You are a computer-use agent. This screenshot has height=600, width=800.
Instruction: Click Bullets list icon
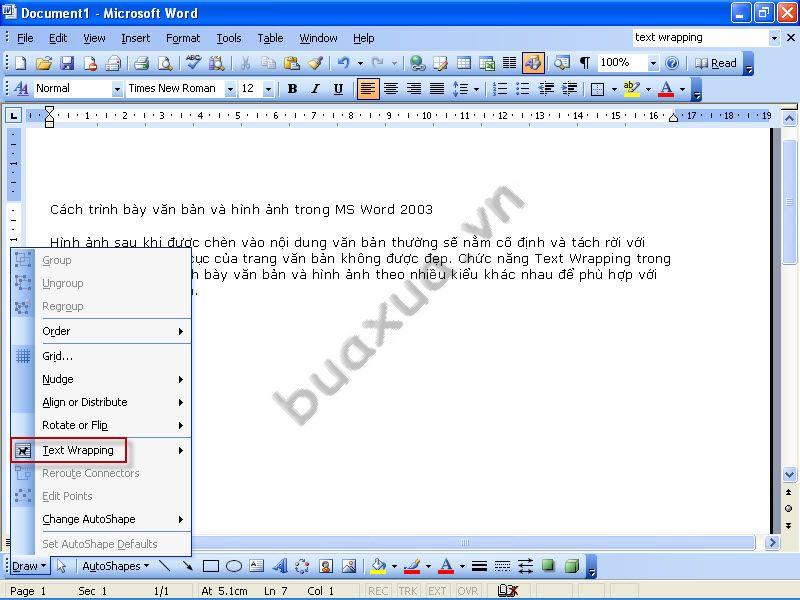coord(523,89)
